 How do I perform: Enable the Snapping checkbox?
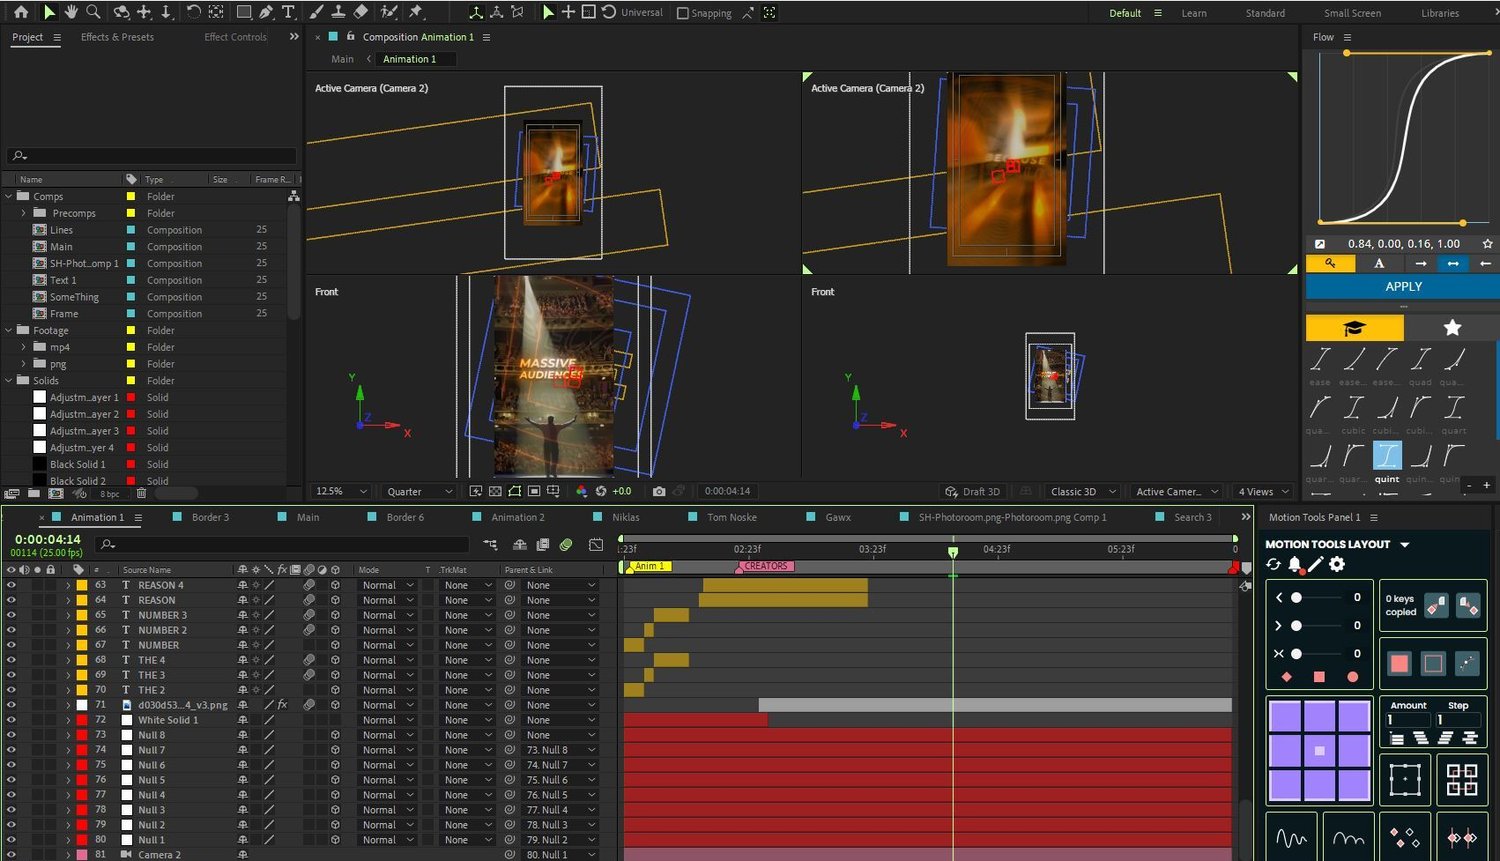[683, 13]
